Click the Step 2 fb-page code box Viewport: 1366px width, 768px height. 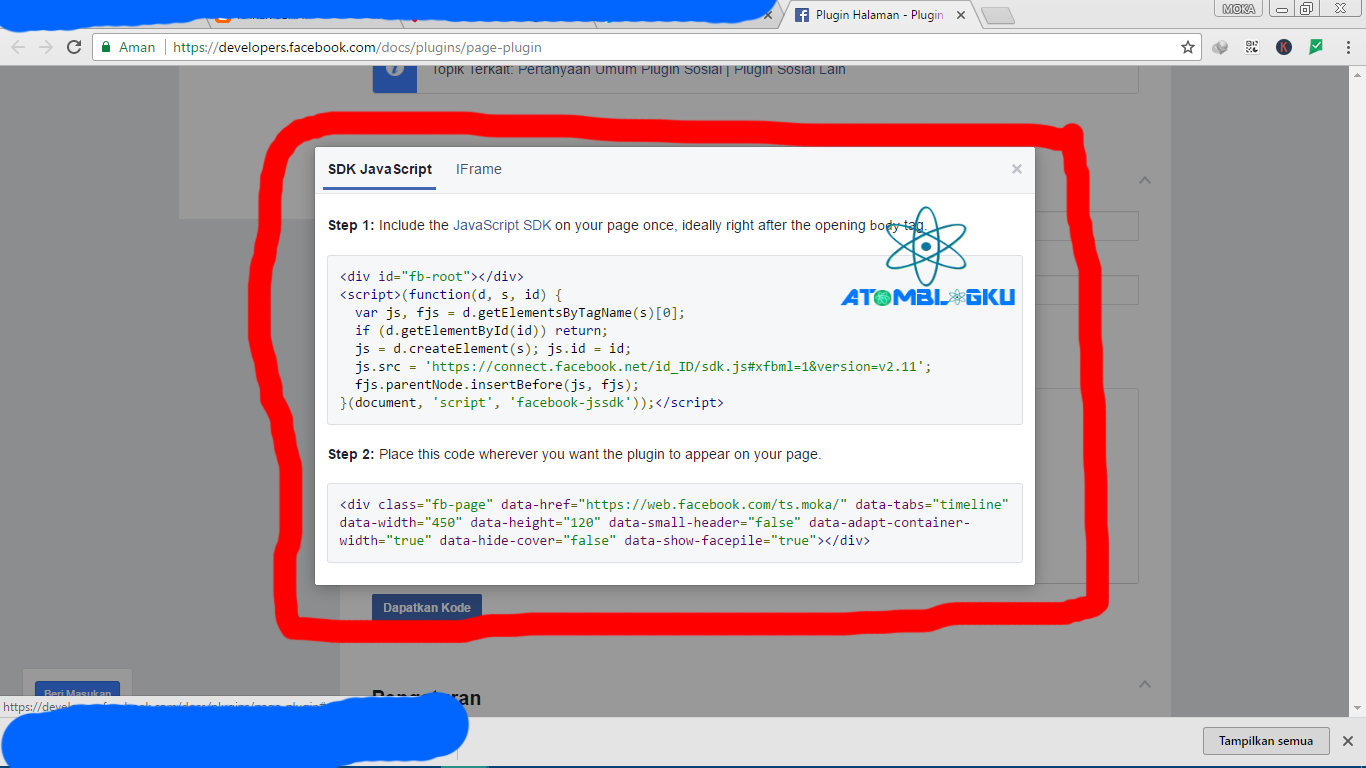(x=675, y=523)
